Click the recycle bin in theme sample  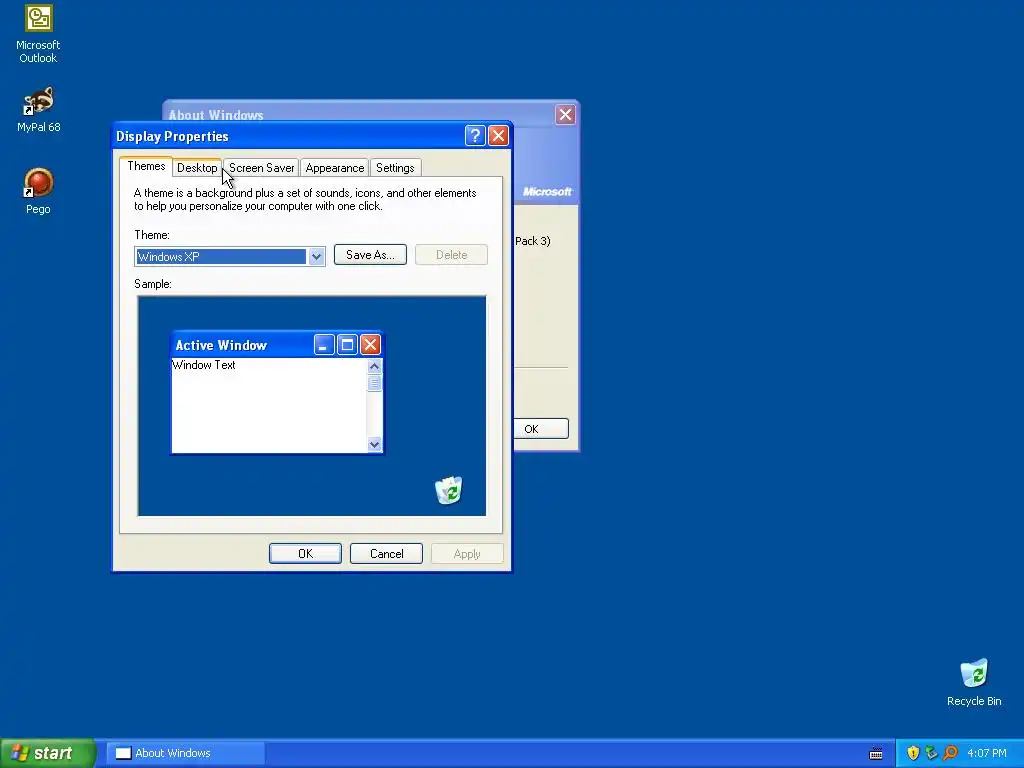[449, 490]
